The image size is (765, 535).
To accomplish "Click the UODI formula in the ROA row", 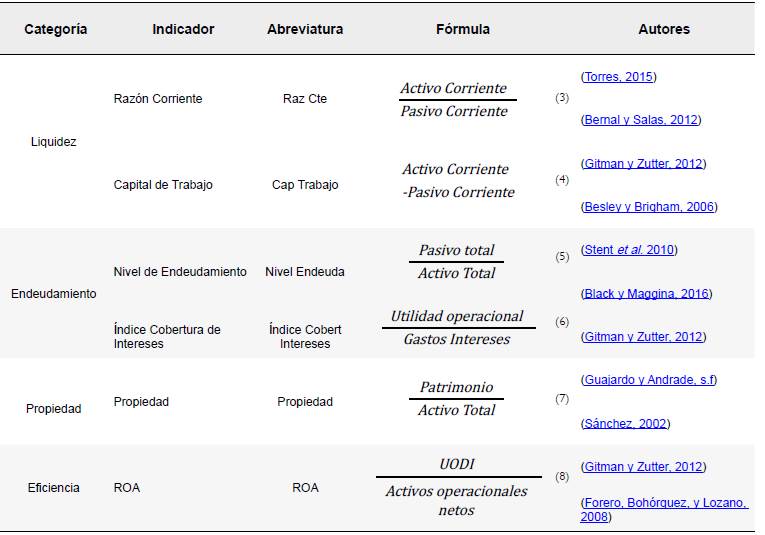I will (x=457, y=465).
